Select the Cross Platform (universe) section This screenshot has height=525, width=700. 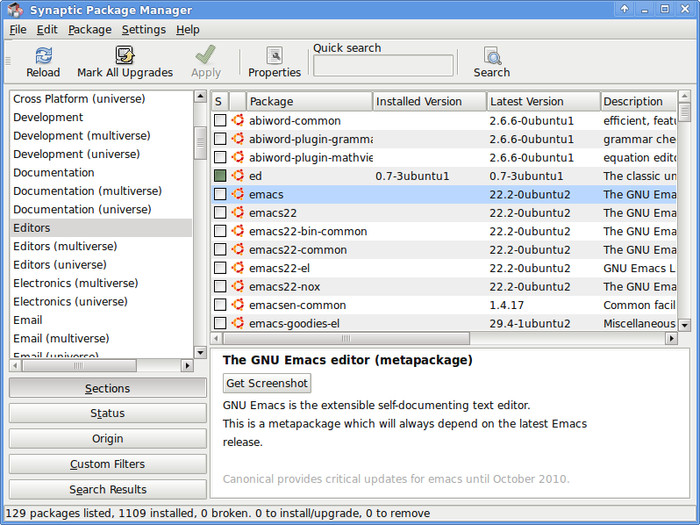(101, 99)
